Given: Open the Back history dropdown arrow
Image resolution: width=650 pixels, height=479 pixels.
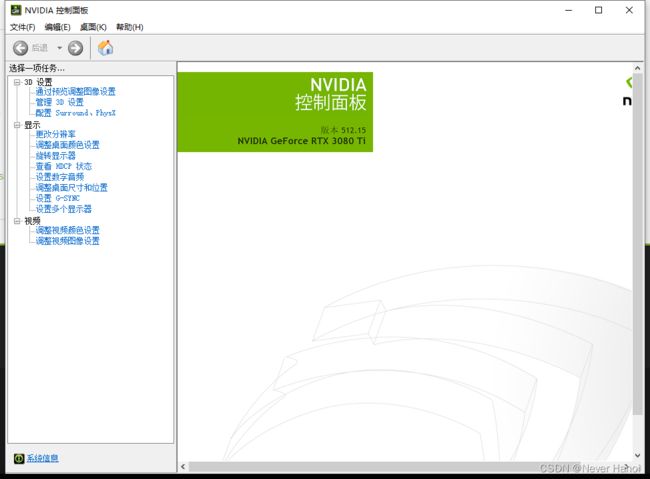Looking at the screenshot, I should pyautogui.click(x=59, y=48).
